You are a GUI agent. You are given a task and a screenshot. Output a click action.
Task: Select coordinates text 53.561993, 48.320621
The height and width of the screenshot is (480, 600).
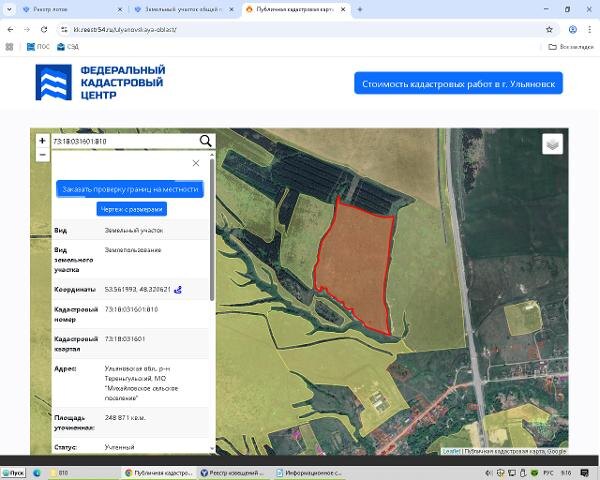(x=138, y=290)
